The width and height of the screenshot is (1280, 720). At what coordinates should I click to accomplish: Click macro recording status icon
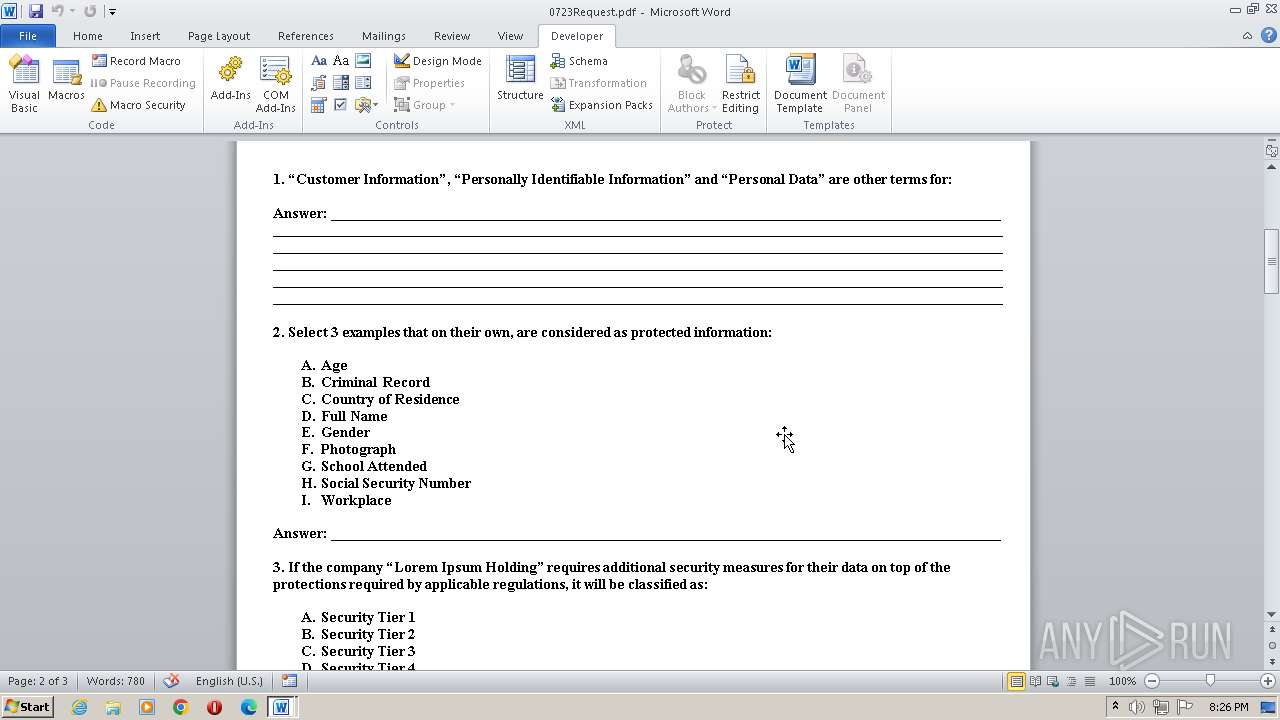click(289, 681)
